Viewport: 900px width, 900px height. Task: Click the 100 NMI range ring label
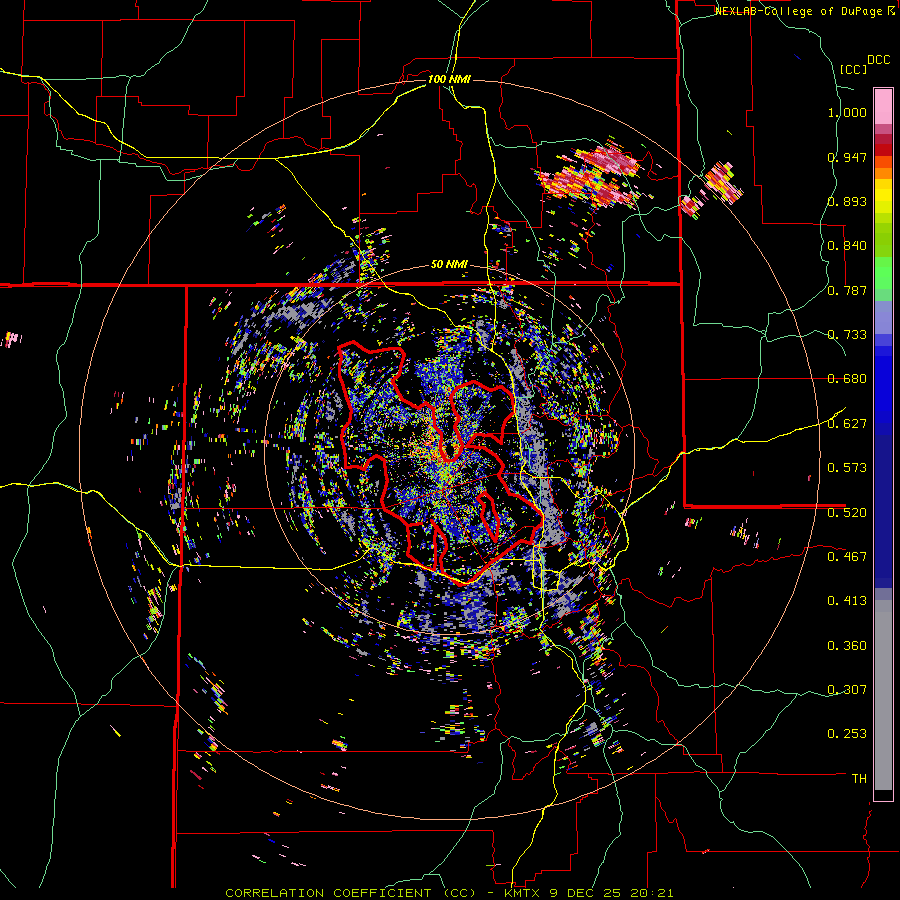(x=449, y=79)
